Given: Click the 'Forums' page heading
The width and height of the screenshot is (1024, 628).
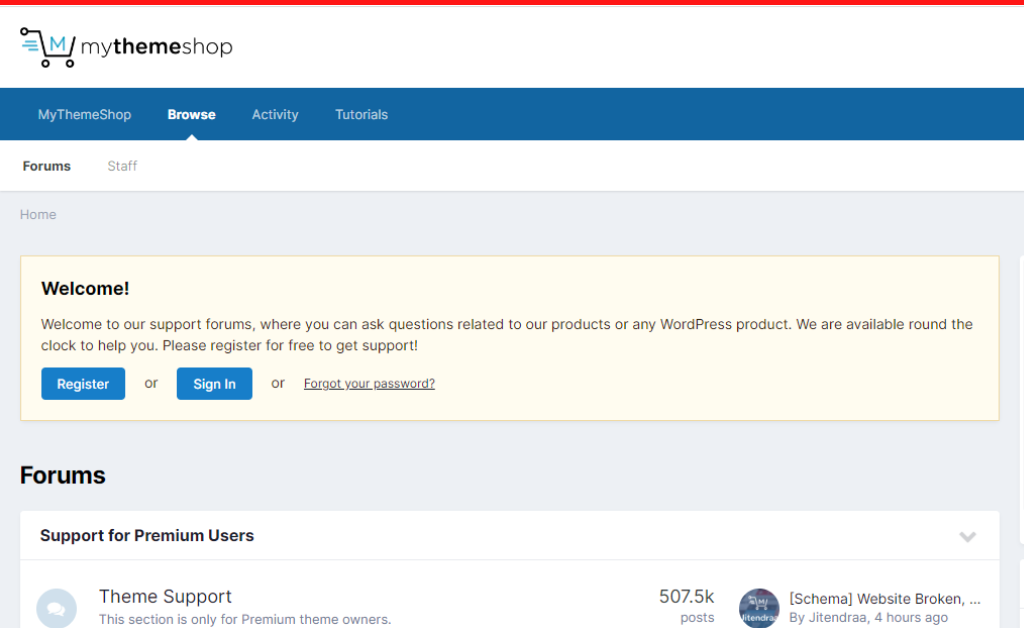Looking at the screenshot, I should pos(63,475).
